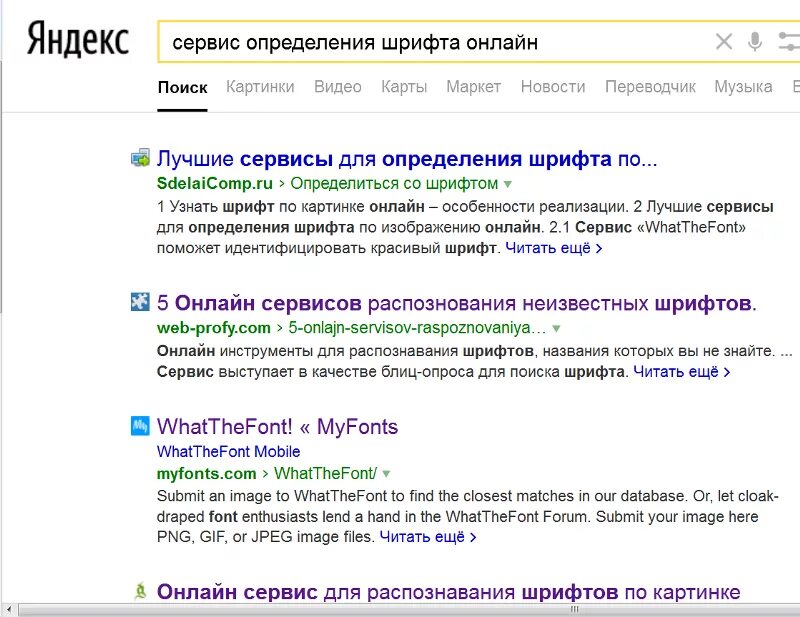Open the 'WhatTheFont Mobile' sublink

(x=228, y=452)
